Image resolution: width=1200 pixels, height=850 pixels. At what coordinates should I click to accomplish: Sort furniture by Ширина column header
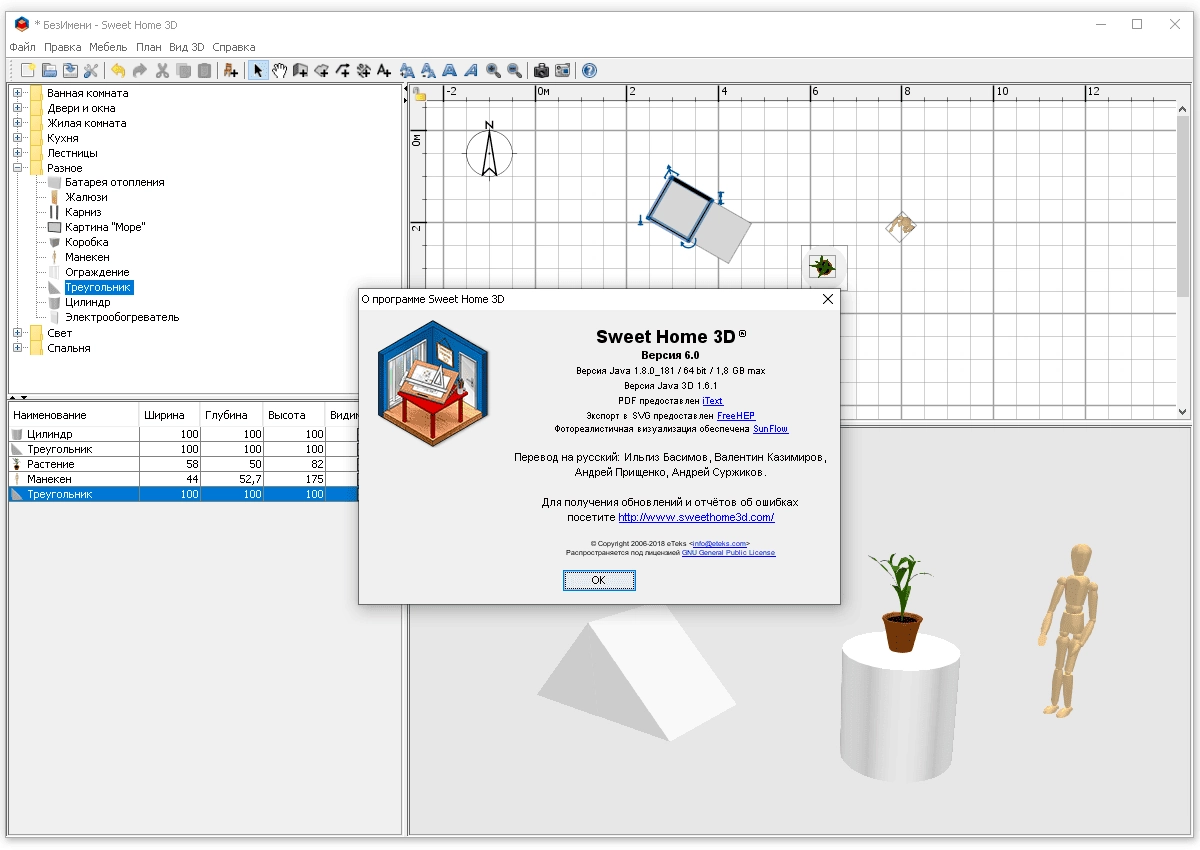tap(169, 414)
